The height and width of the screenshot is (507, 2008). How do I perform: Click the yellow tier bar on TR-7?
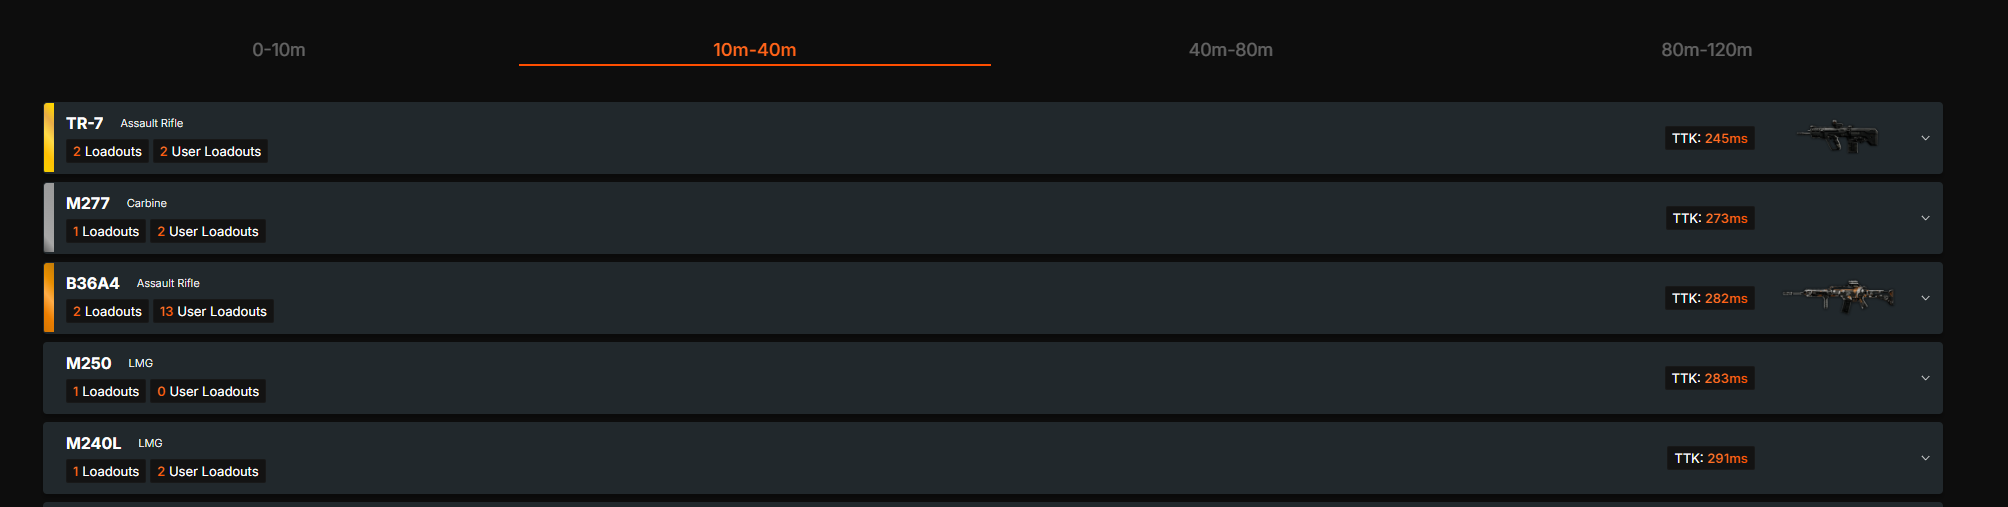(x=49, y=138)
